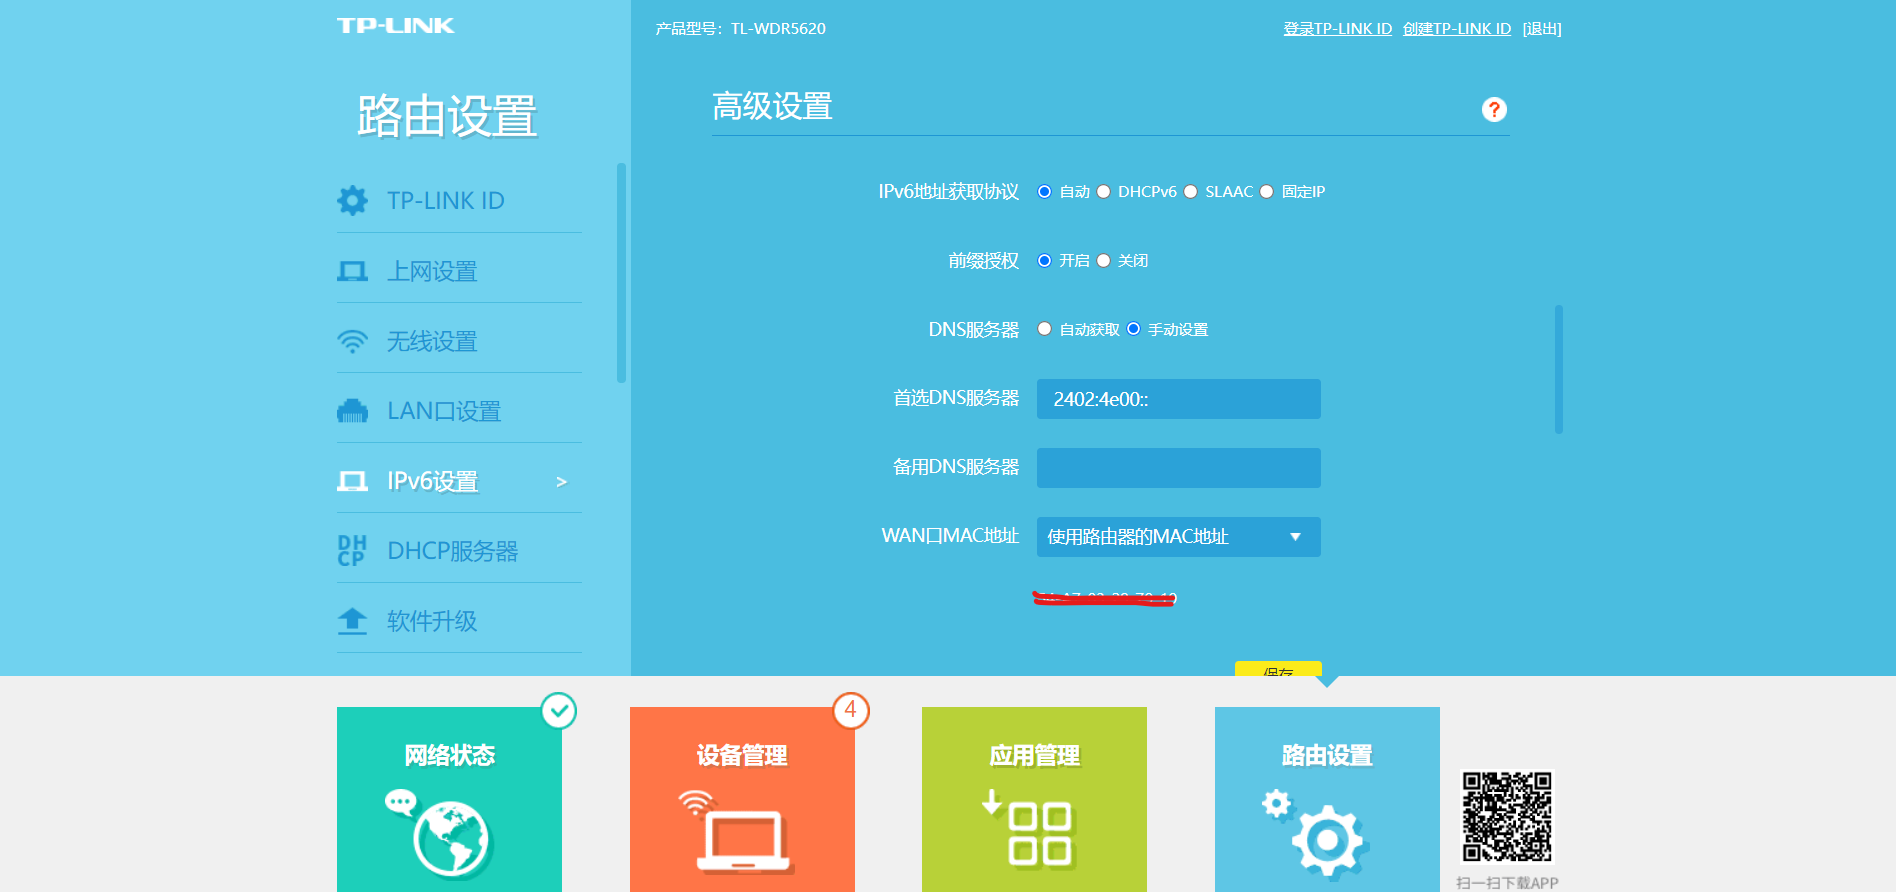
Task: Switch to the 应用管理 tab tile
Action: click(1034, 799)
